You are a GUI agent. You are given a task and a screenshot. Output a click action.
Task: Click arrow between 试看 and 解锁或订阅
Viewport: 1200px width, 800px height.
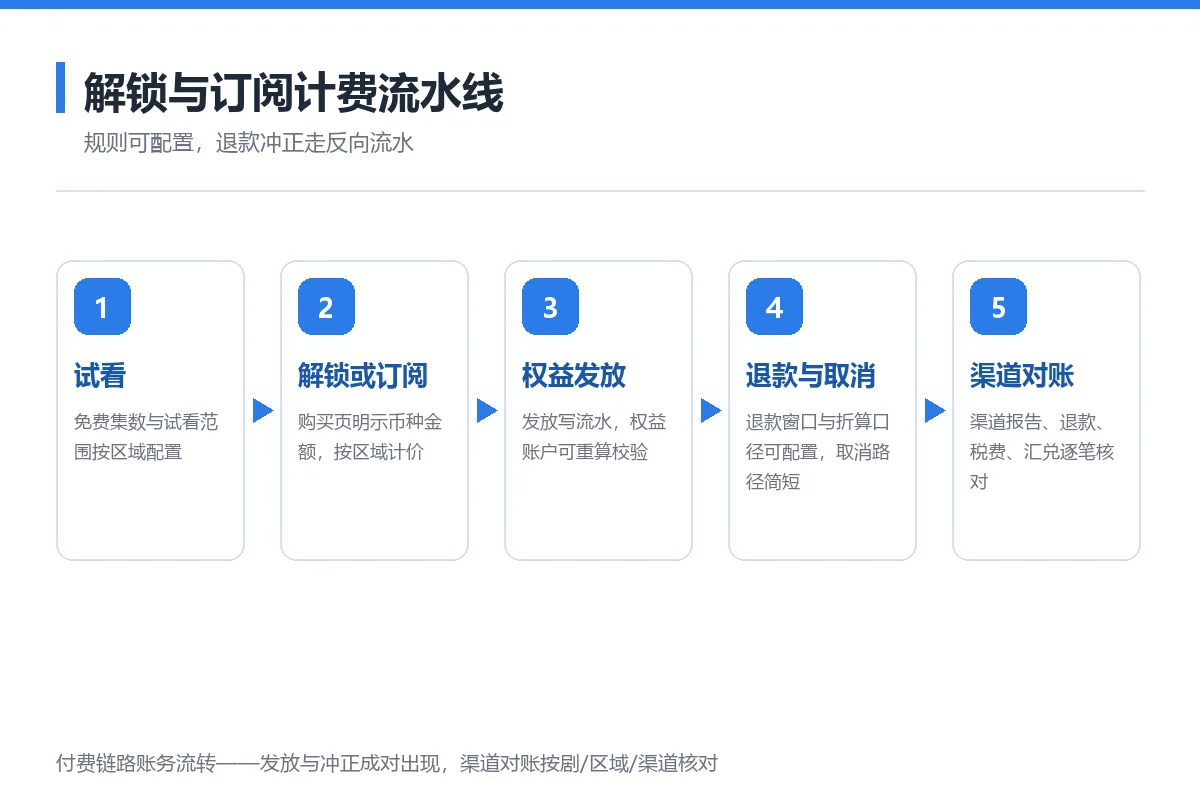pos(263,410)
